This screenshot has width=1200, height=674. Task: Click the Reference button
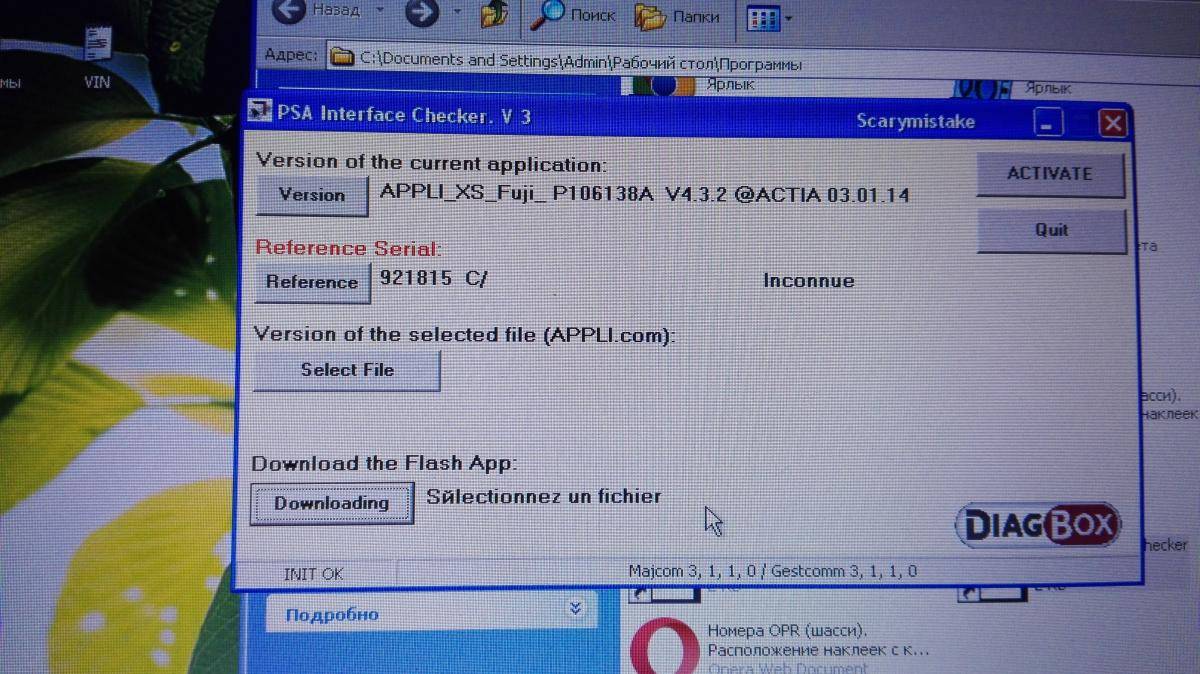[311, 282]
